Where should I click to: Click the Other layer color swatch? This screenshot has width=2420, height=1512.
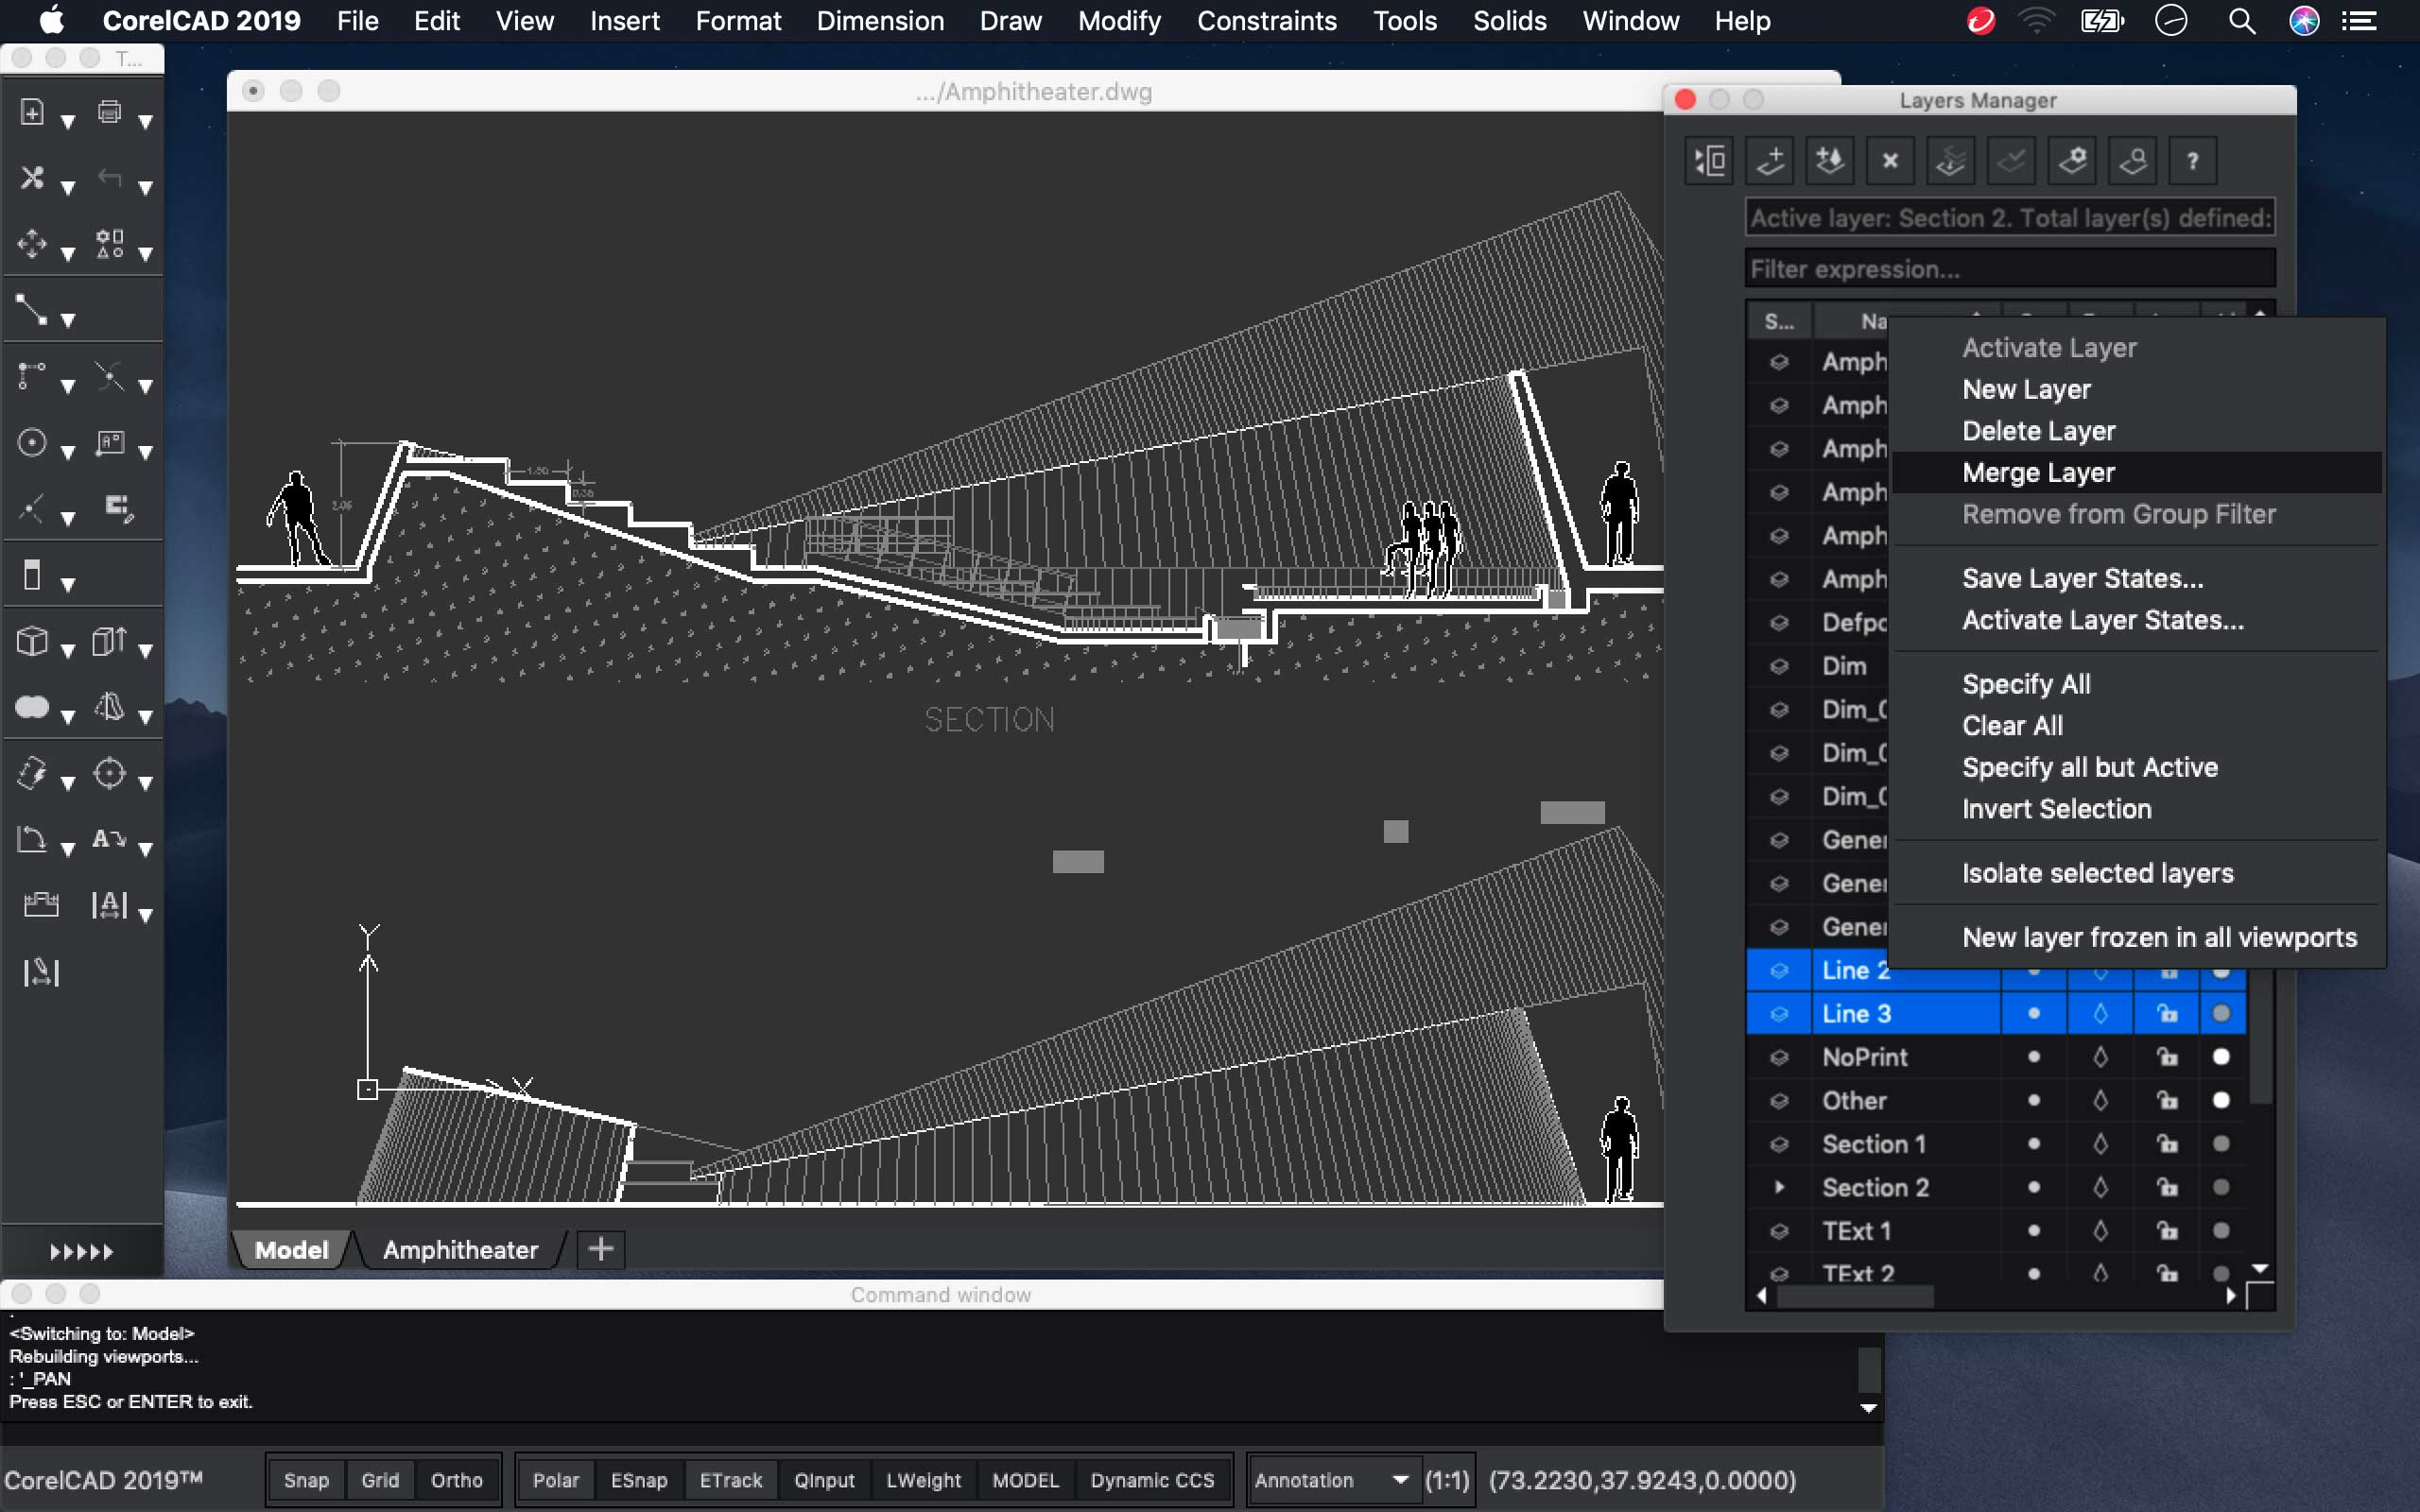(x=2221, y=1100)
